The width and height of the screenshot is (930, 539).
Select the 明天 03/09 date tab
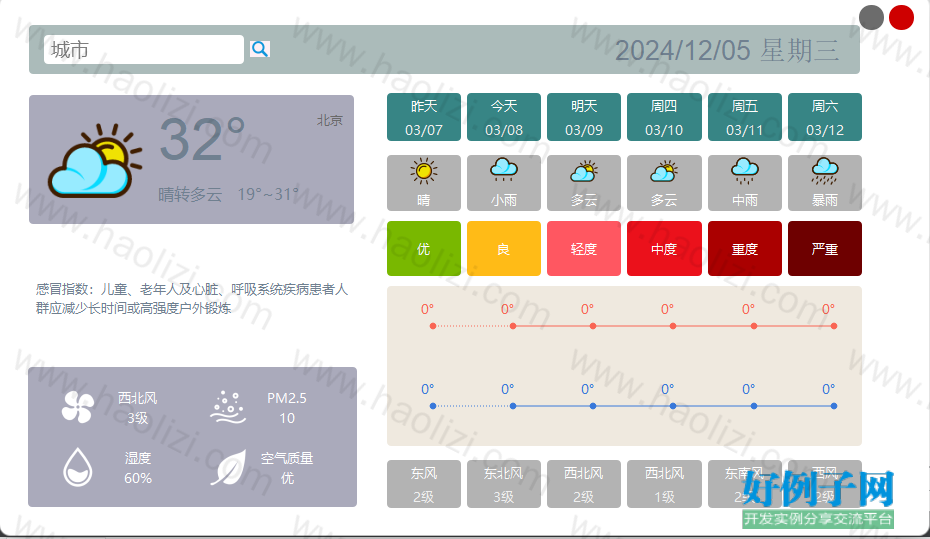tap(584, 117)
